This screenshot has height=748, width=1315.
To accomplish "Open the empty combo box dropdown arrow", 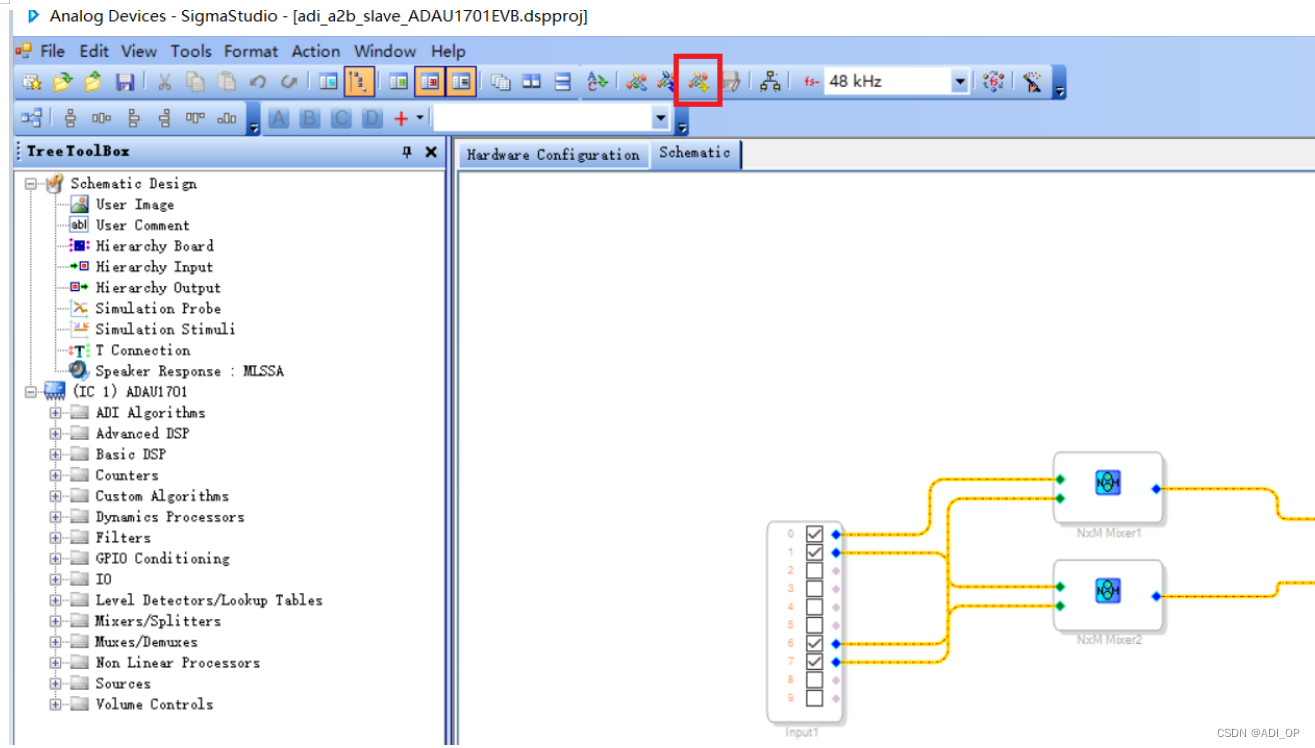I will click(x=660, y=119).
